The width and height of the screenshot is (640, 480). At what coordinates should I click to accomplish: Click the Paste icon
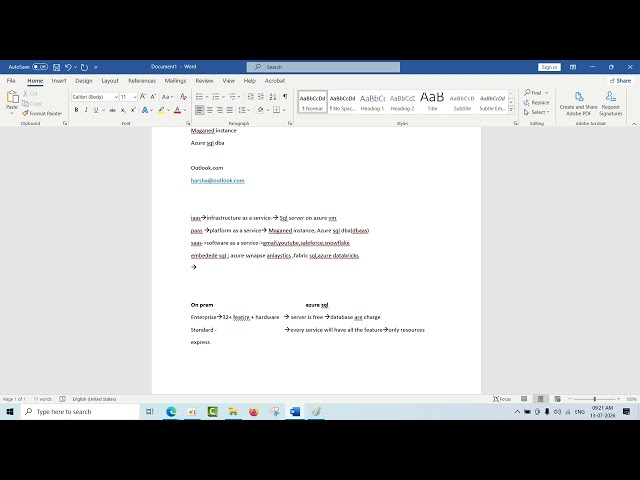click(12, 97)
